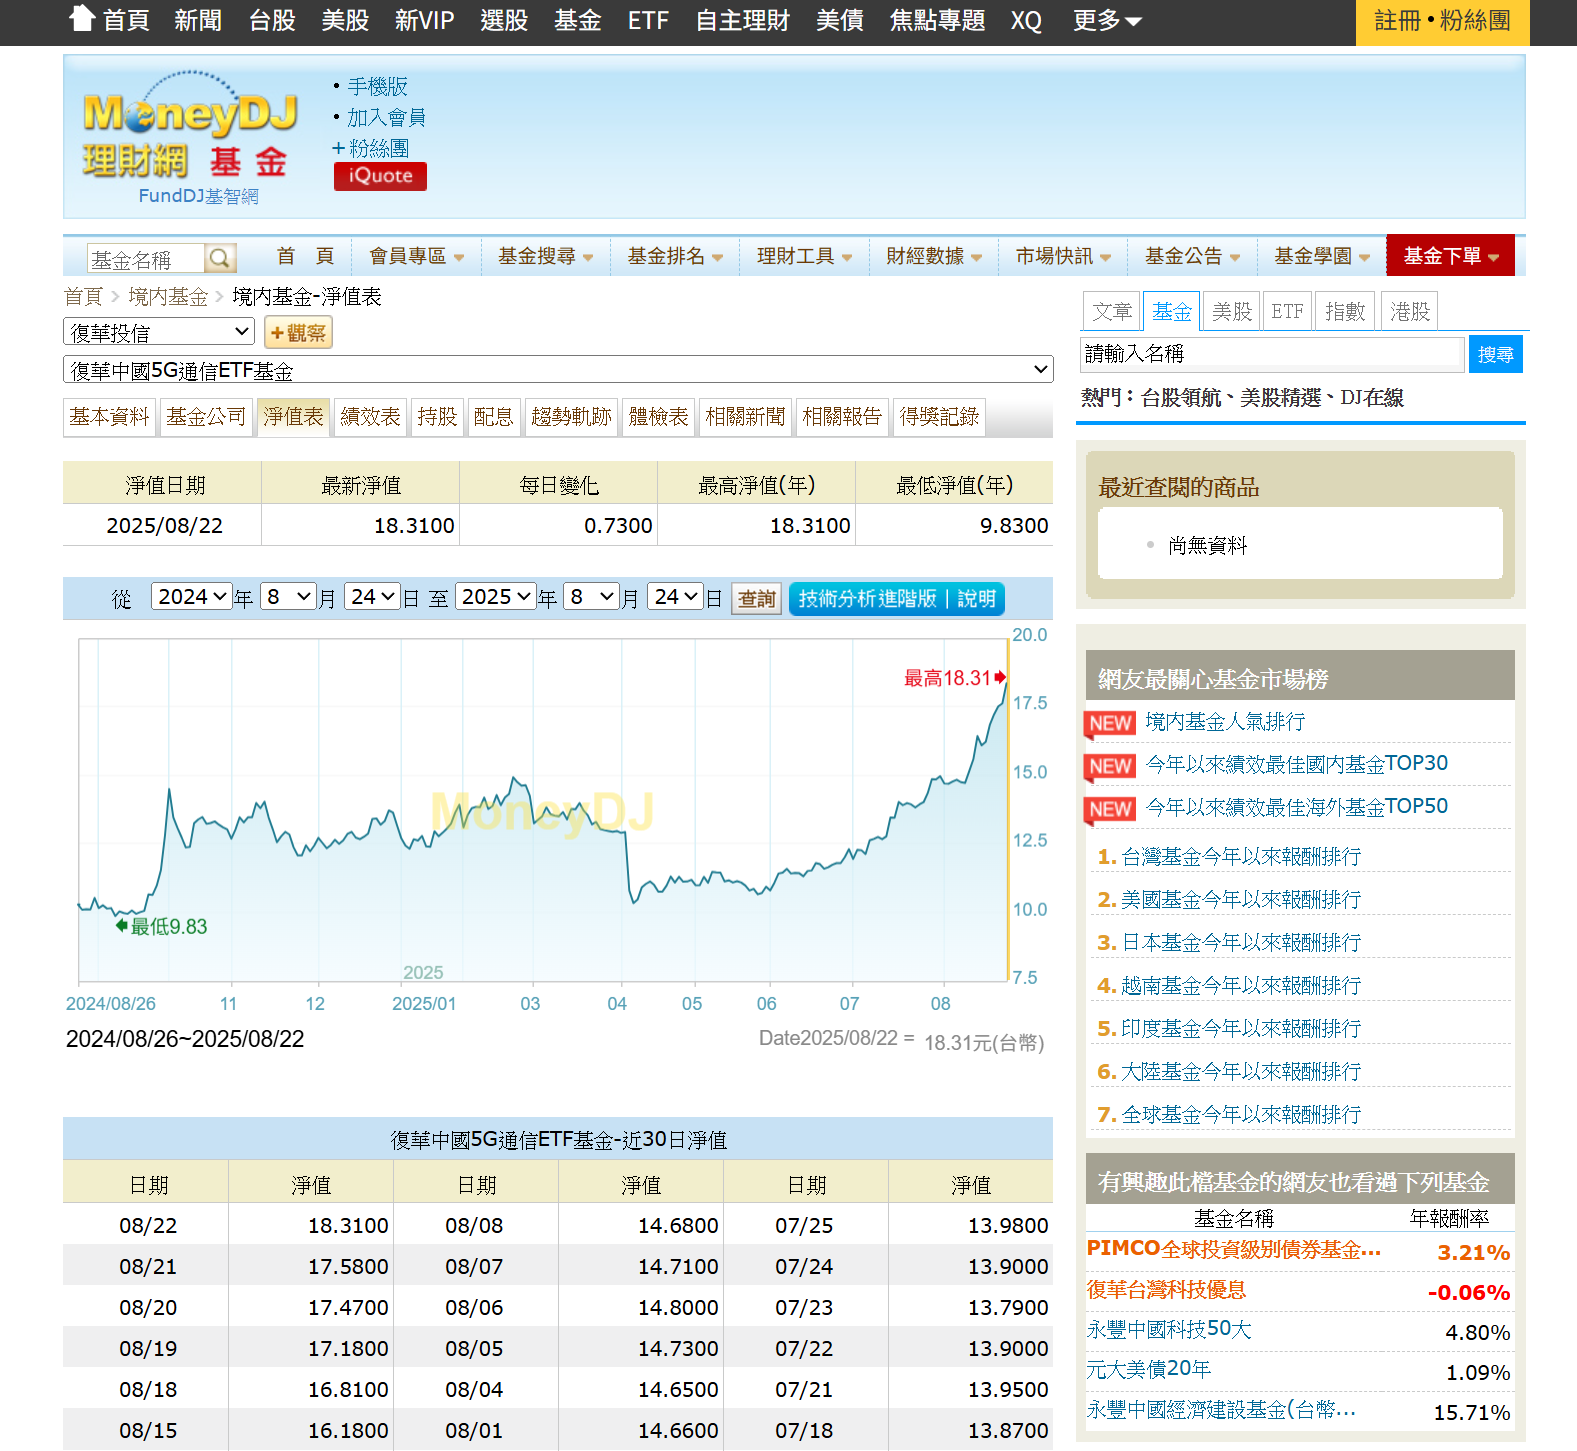Open the 永豐中國科技50大 fund link
Image resolution: width=1577 pixels, height=1451 pixels.
tap(1168, 1329)
